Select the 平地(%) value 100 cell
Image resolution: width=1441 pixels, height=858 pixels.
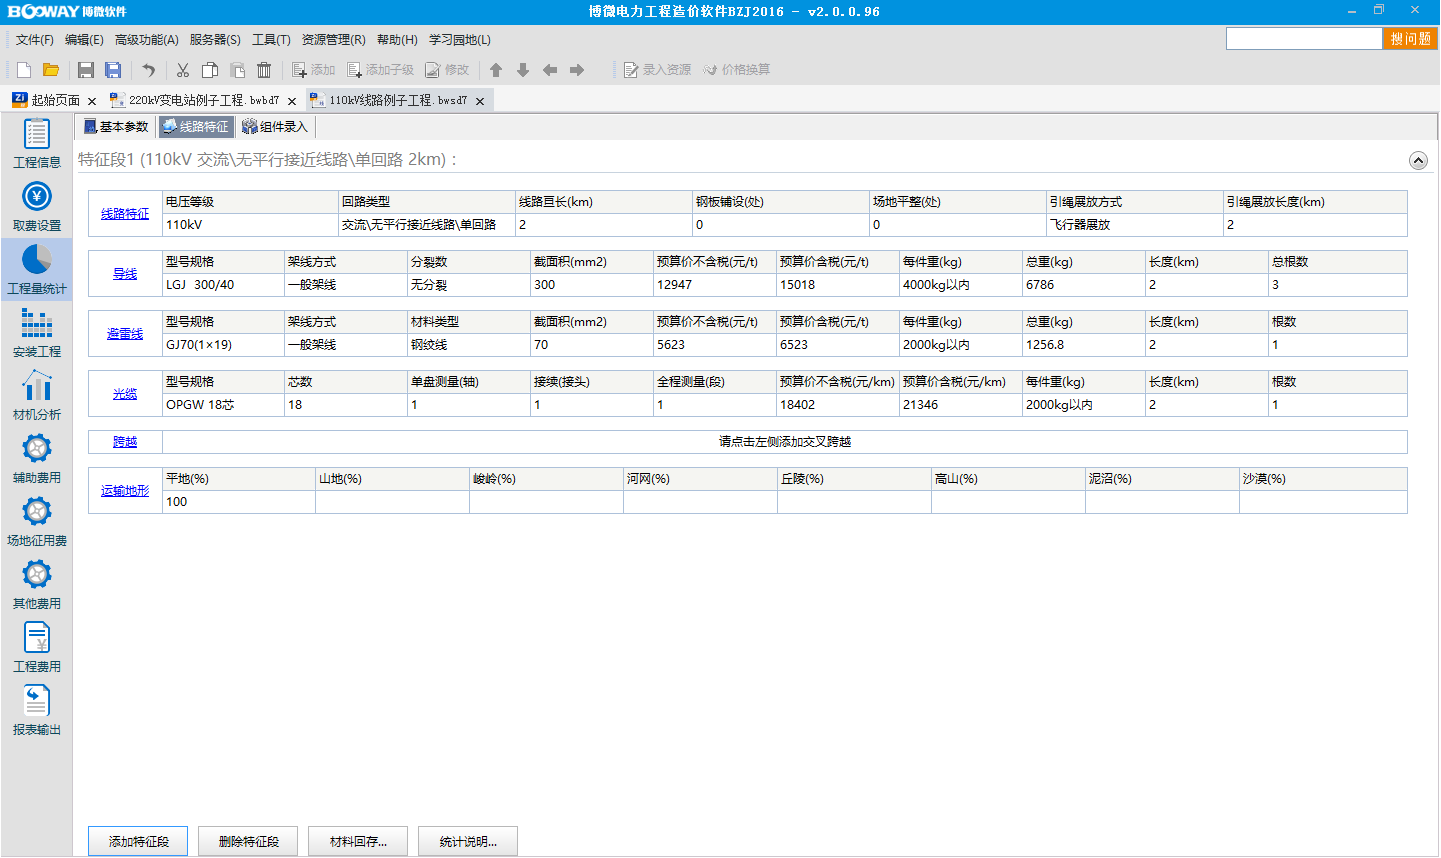point(239,502)
